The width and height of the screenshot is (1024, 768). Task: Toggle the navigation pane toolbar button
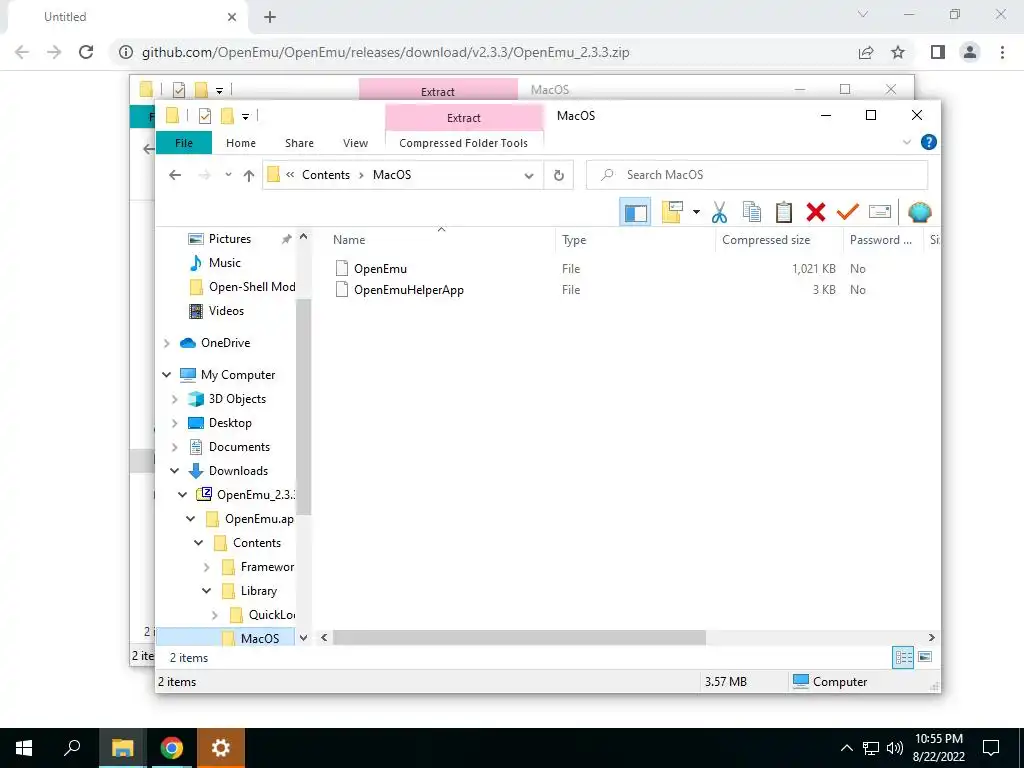635,212
